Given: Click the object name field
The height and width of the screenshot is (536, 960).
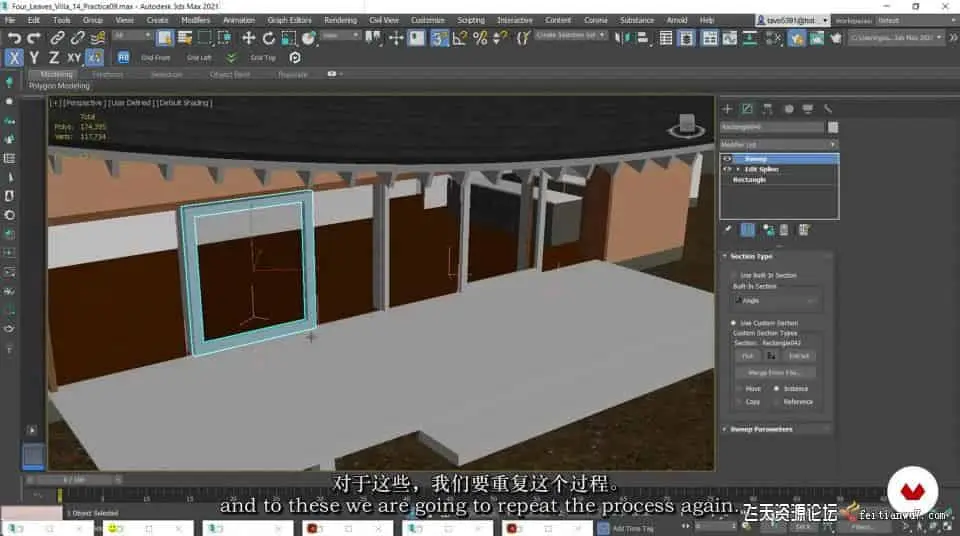Looking at the screenshot, I should tap(771, 127).
